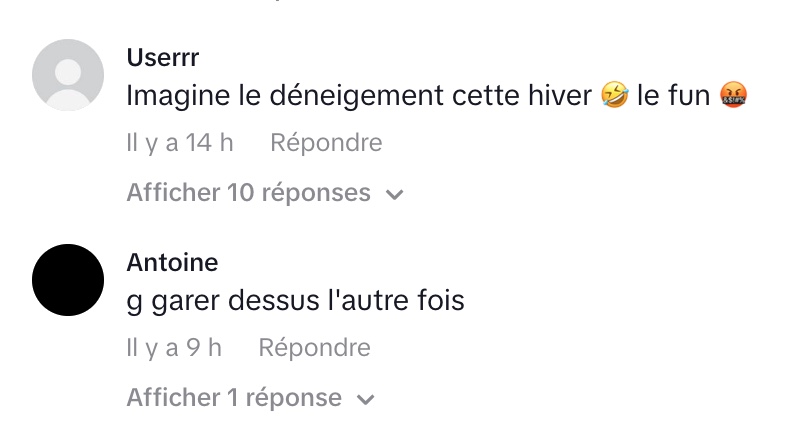Viewport: 788px width, 426px height.
Task: Click the 'Il y a 9 h' timestamp
Action: 174,348
